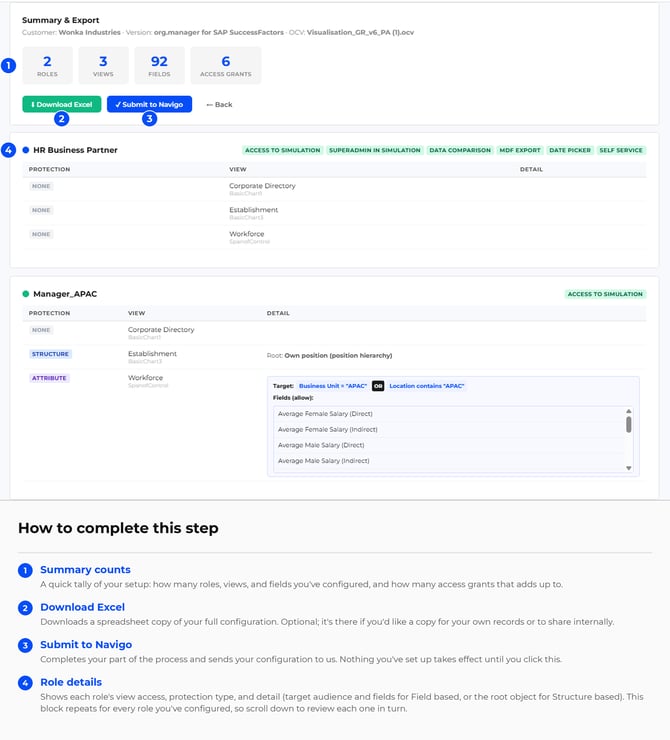Click the Summary counts instruction heading
The image size is (670, 740).
click(85, 570)
